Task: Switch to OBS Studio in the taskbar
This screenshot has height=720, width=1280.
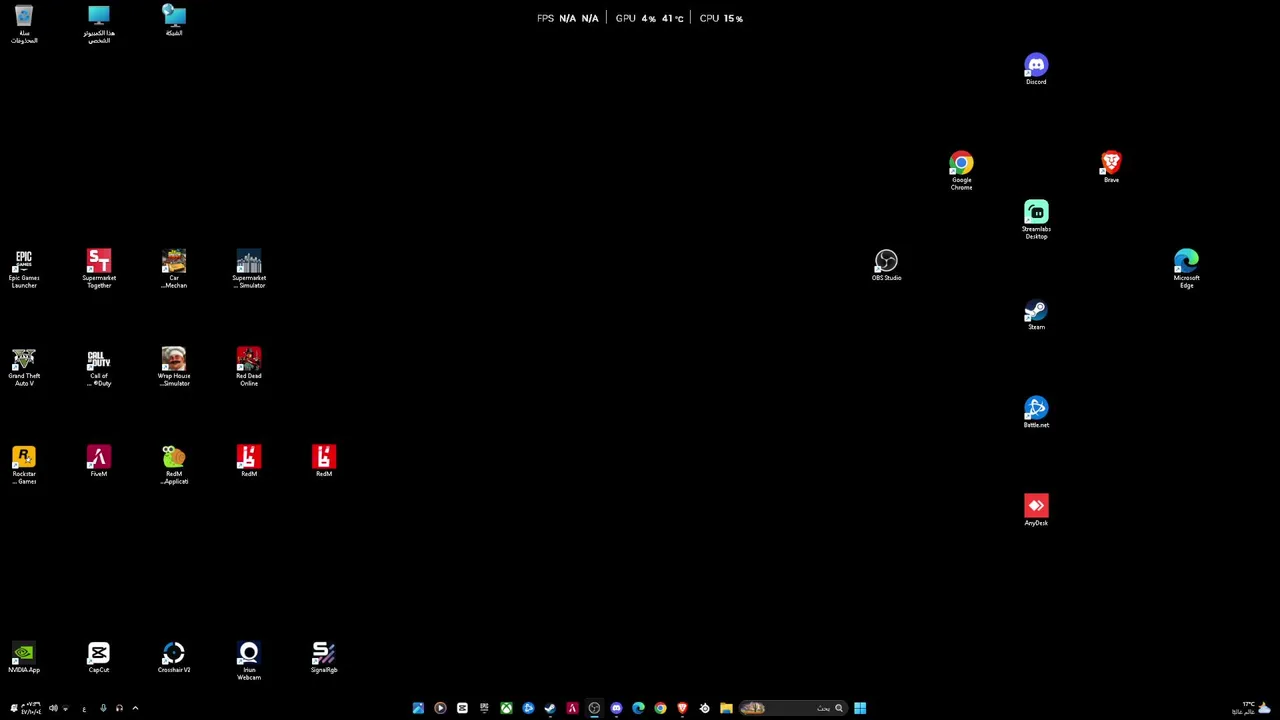Action: 594,708
